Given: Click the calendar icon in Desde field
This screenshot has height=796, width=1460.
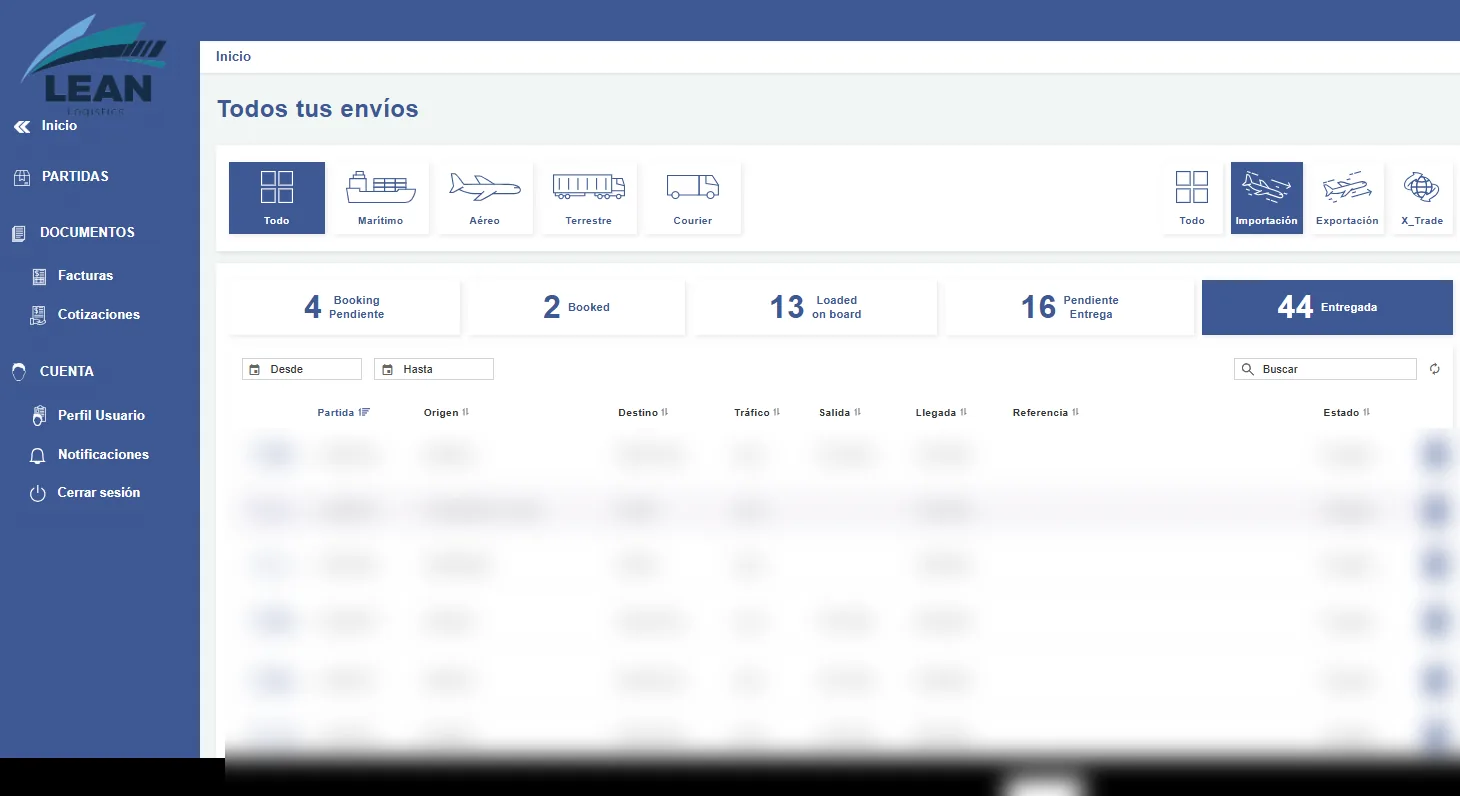Looking at the screenshot, I should [x=255, y=370].
